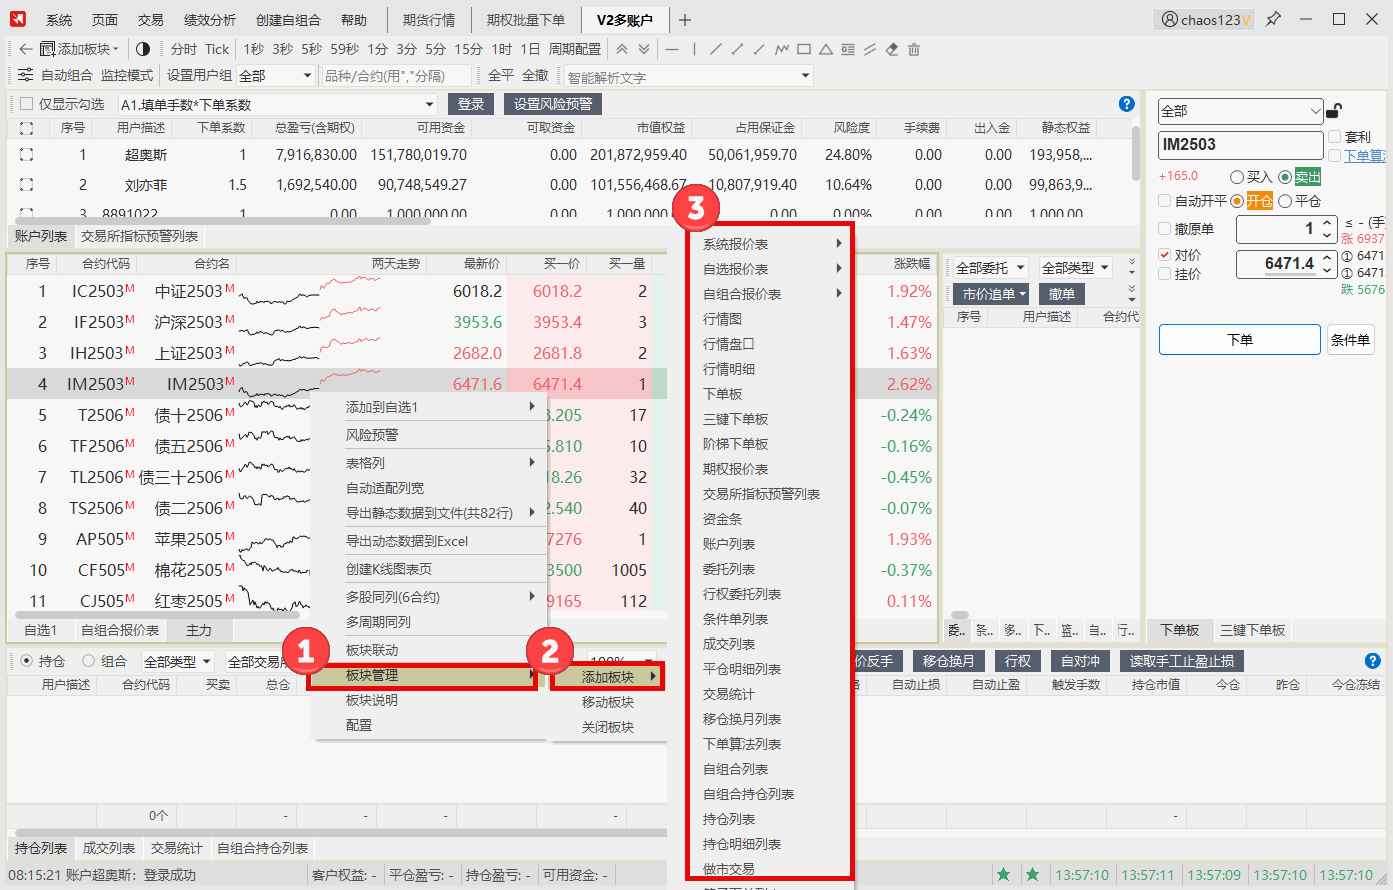1393x890 pixels.
Task: Click the double down-chevron icon
Action: [644, 49]
